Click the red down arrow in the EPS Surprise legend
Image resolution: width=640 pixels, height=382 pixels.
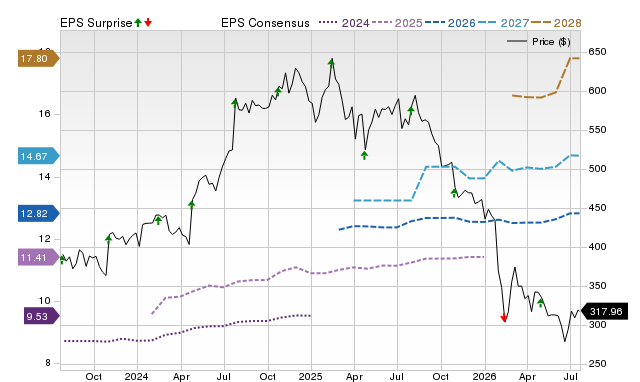coord(148,23)
